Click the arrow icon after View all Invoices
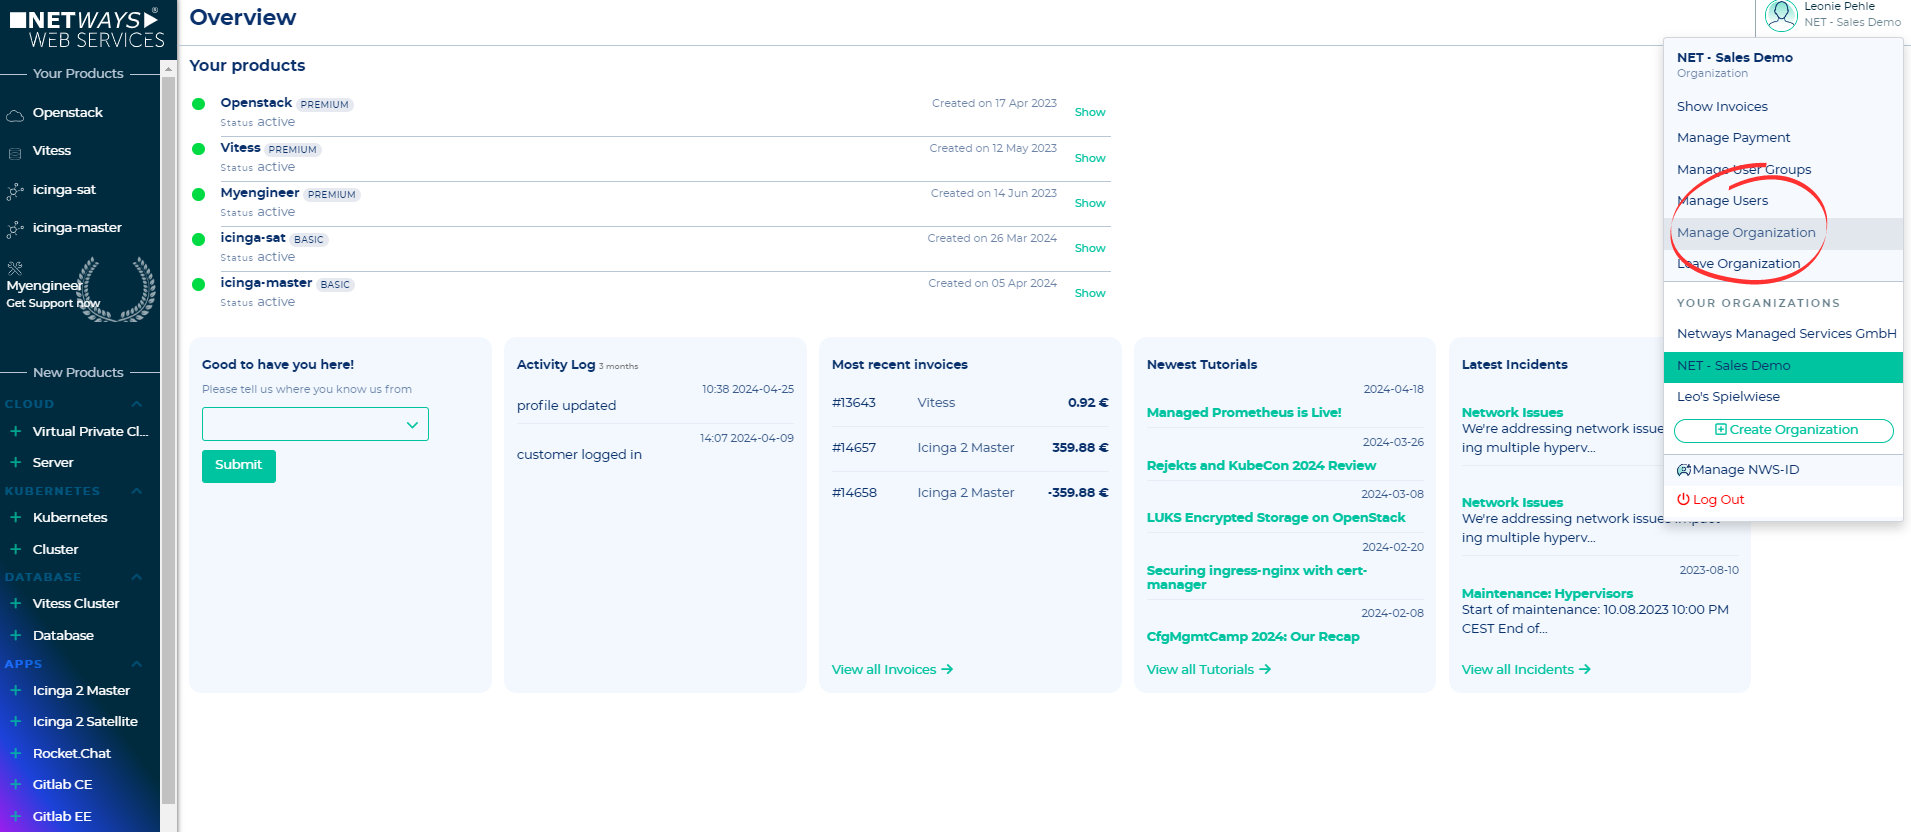This screenshot has height=832, width=1911. coord(947,669)
